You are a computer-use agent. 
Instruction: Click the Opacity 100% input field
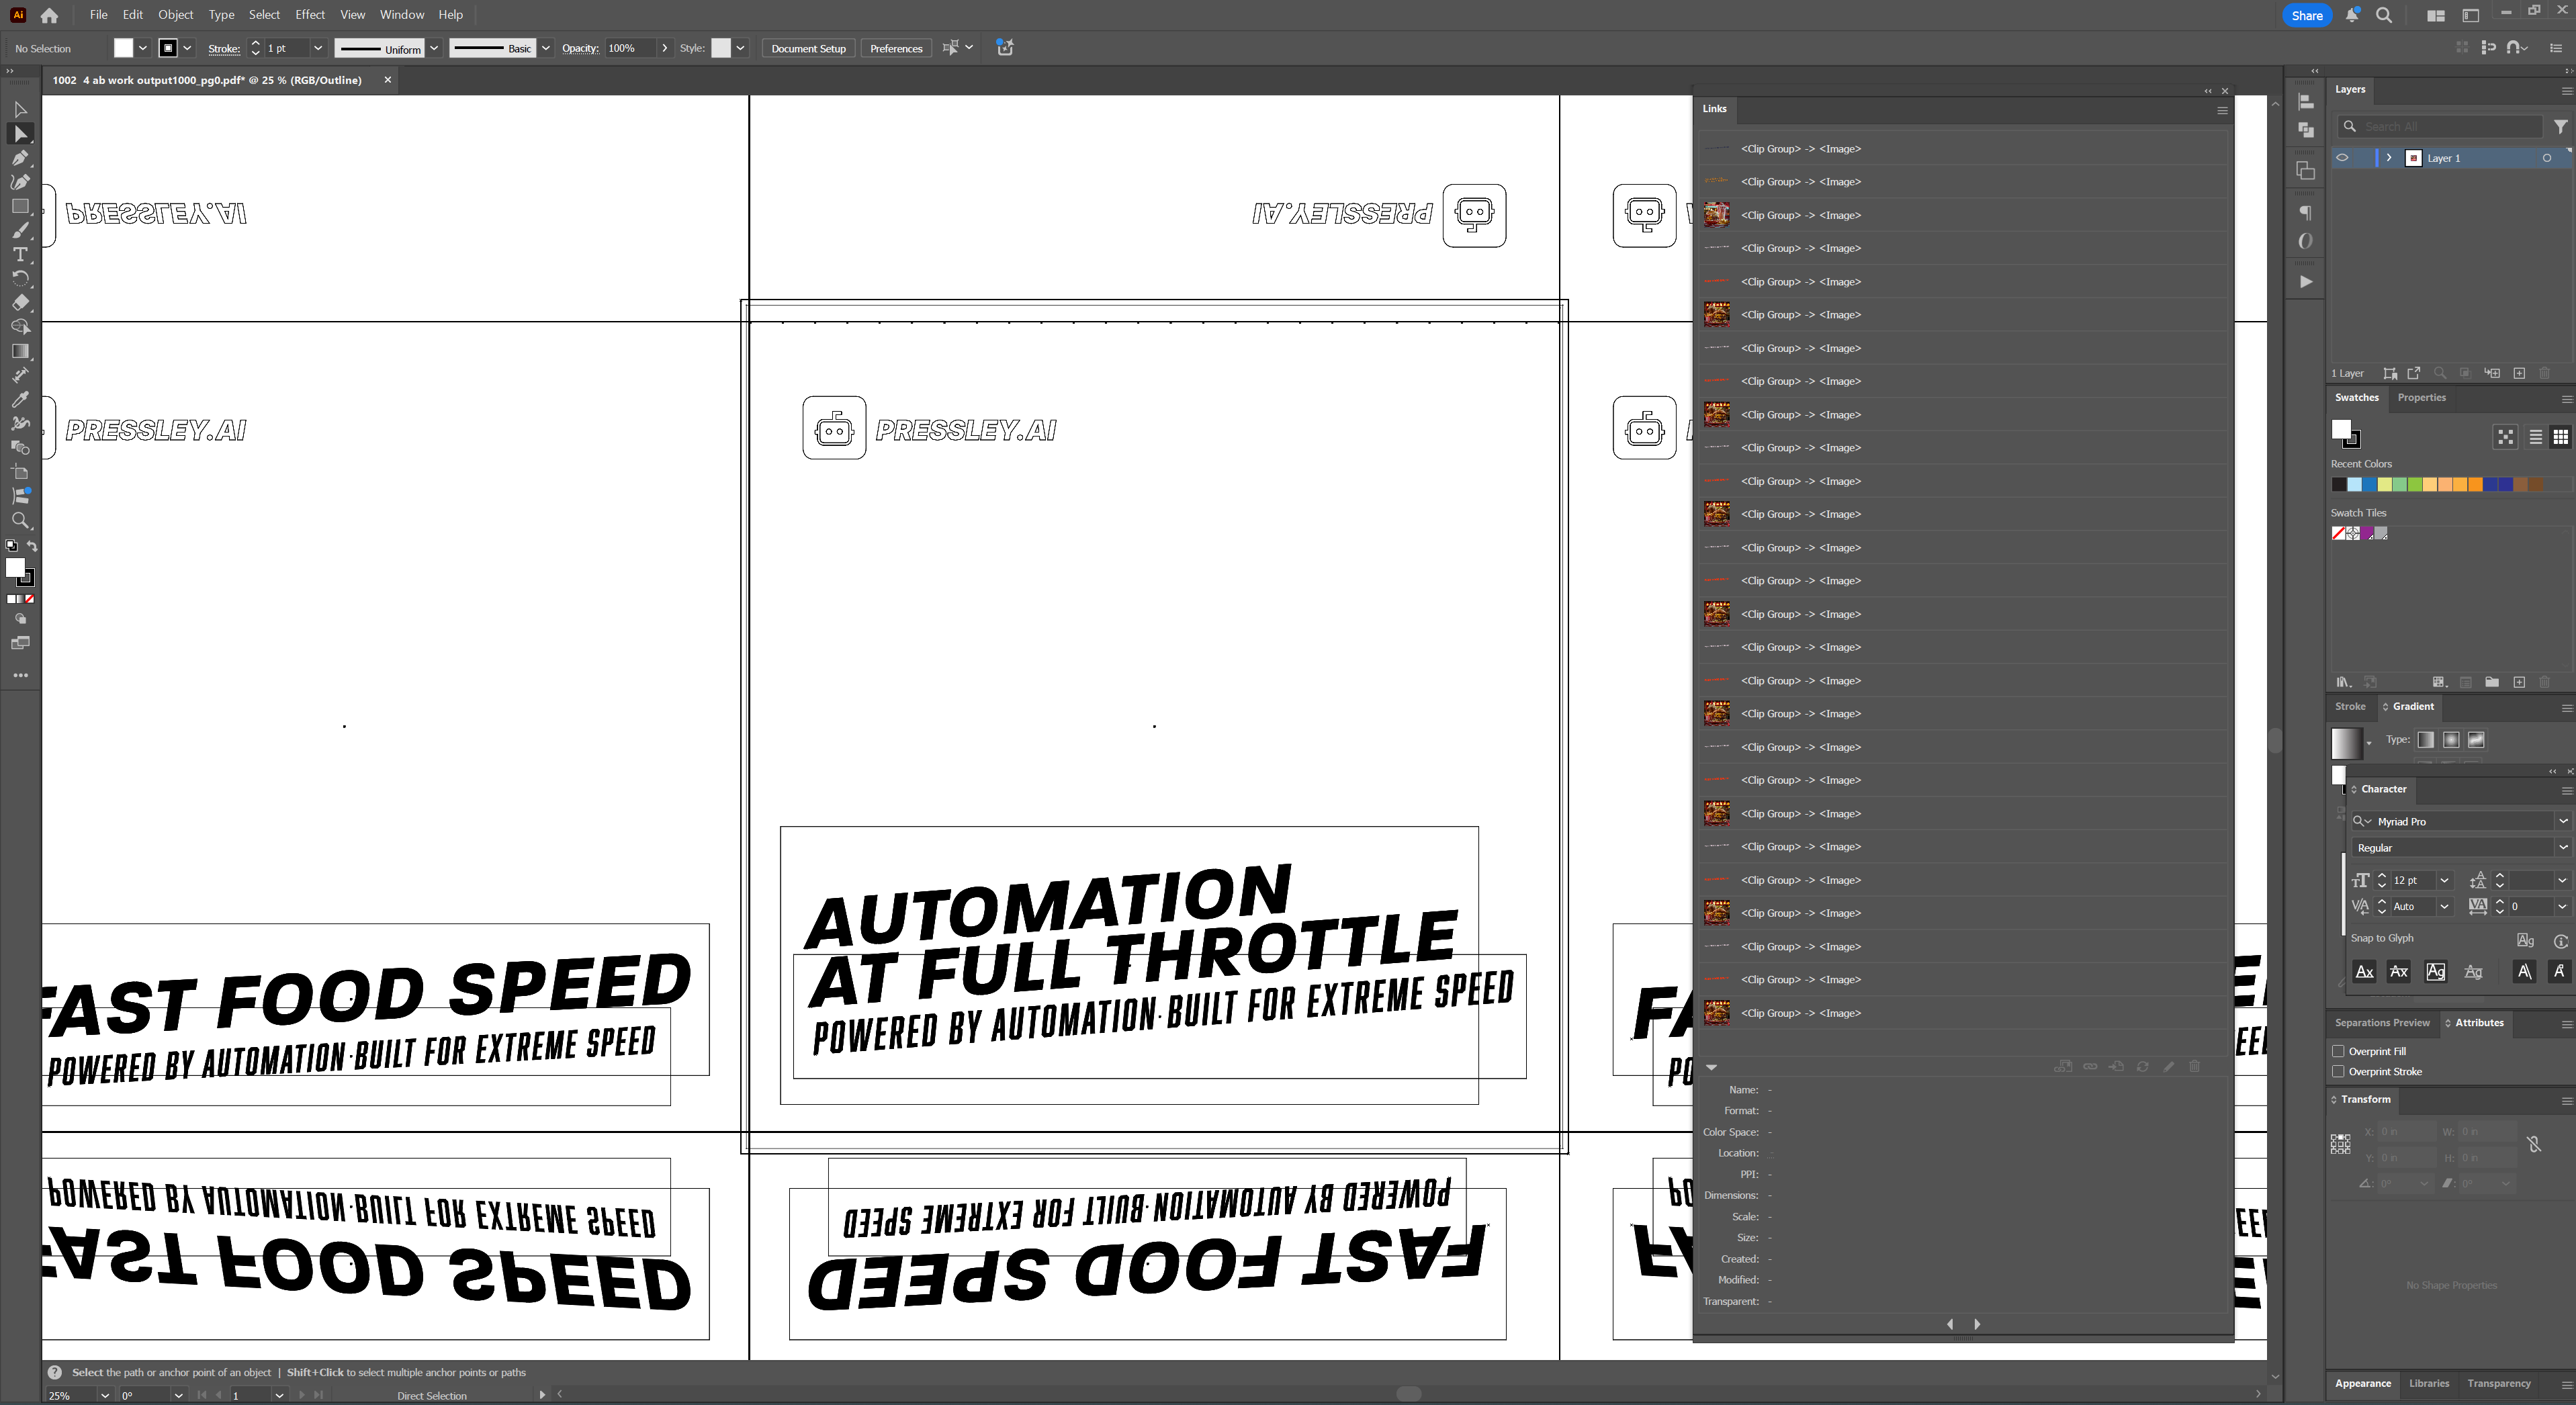(x=630, y=48)
